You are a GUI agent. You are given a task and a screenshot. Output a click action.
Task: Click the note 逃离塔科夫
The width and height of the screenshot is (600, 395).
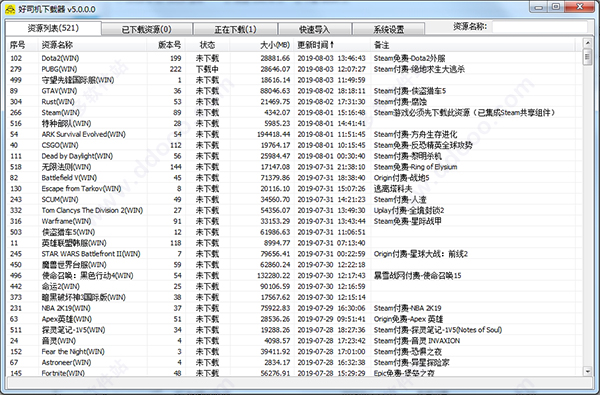click(x=393, y=189)
